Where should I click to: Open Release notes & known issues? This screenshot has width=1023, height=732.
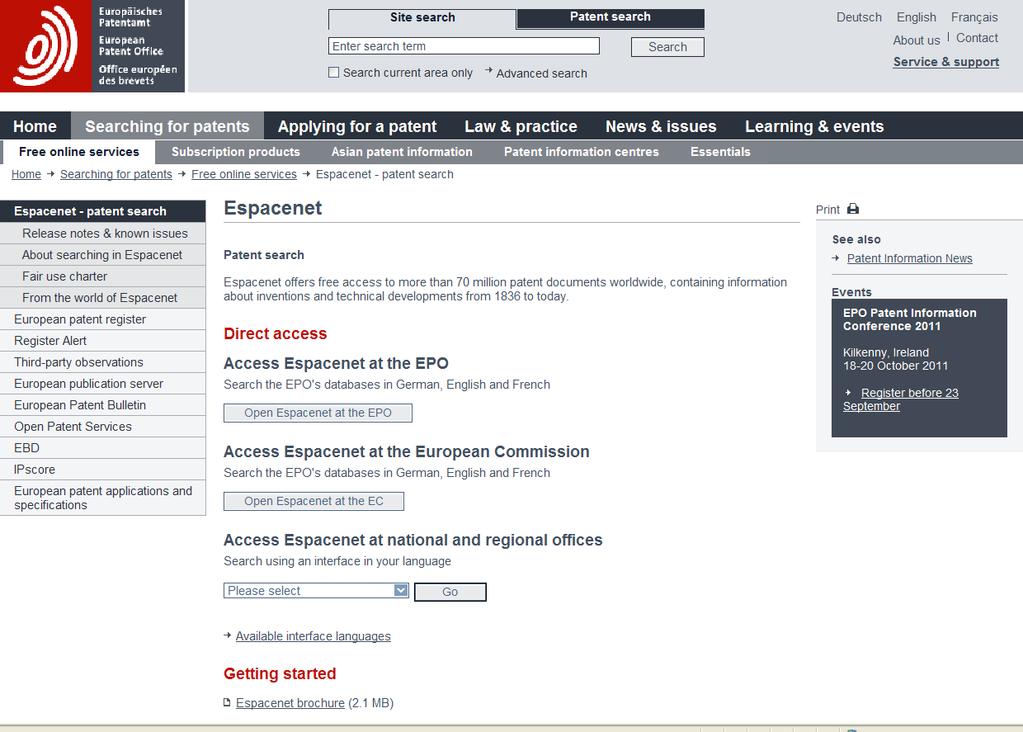[x=102, y=233]
